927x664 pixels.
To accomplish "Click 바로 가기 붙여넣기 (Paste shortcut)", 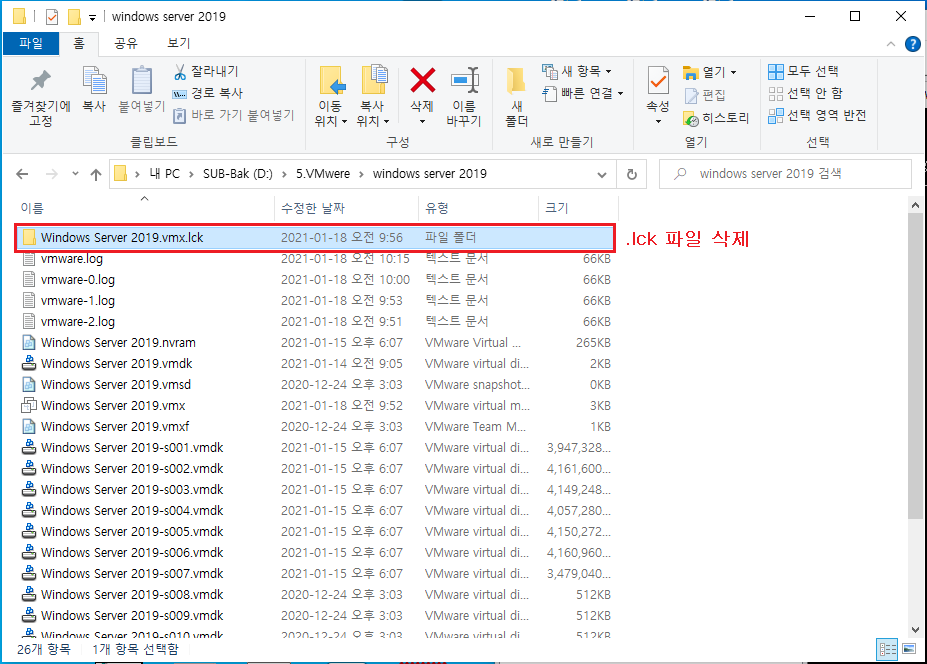I will [234, 115].
